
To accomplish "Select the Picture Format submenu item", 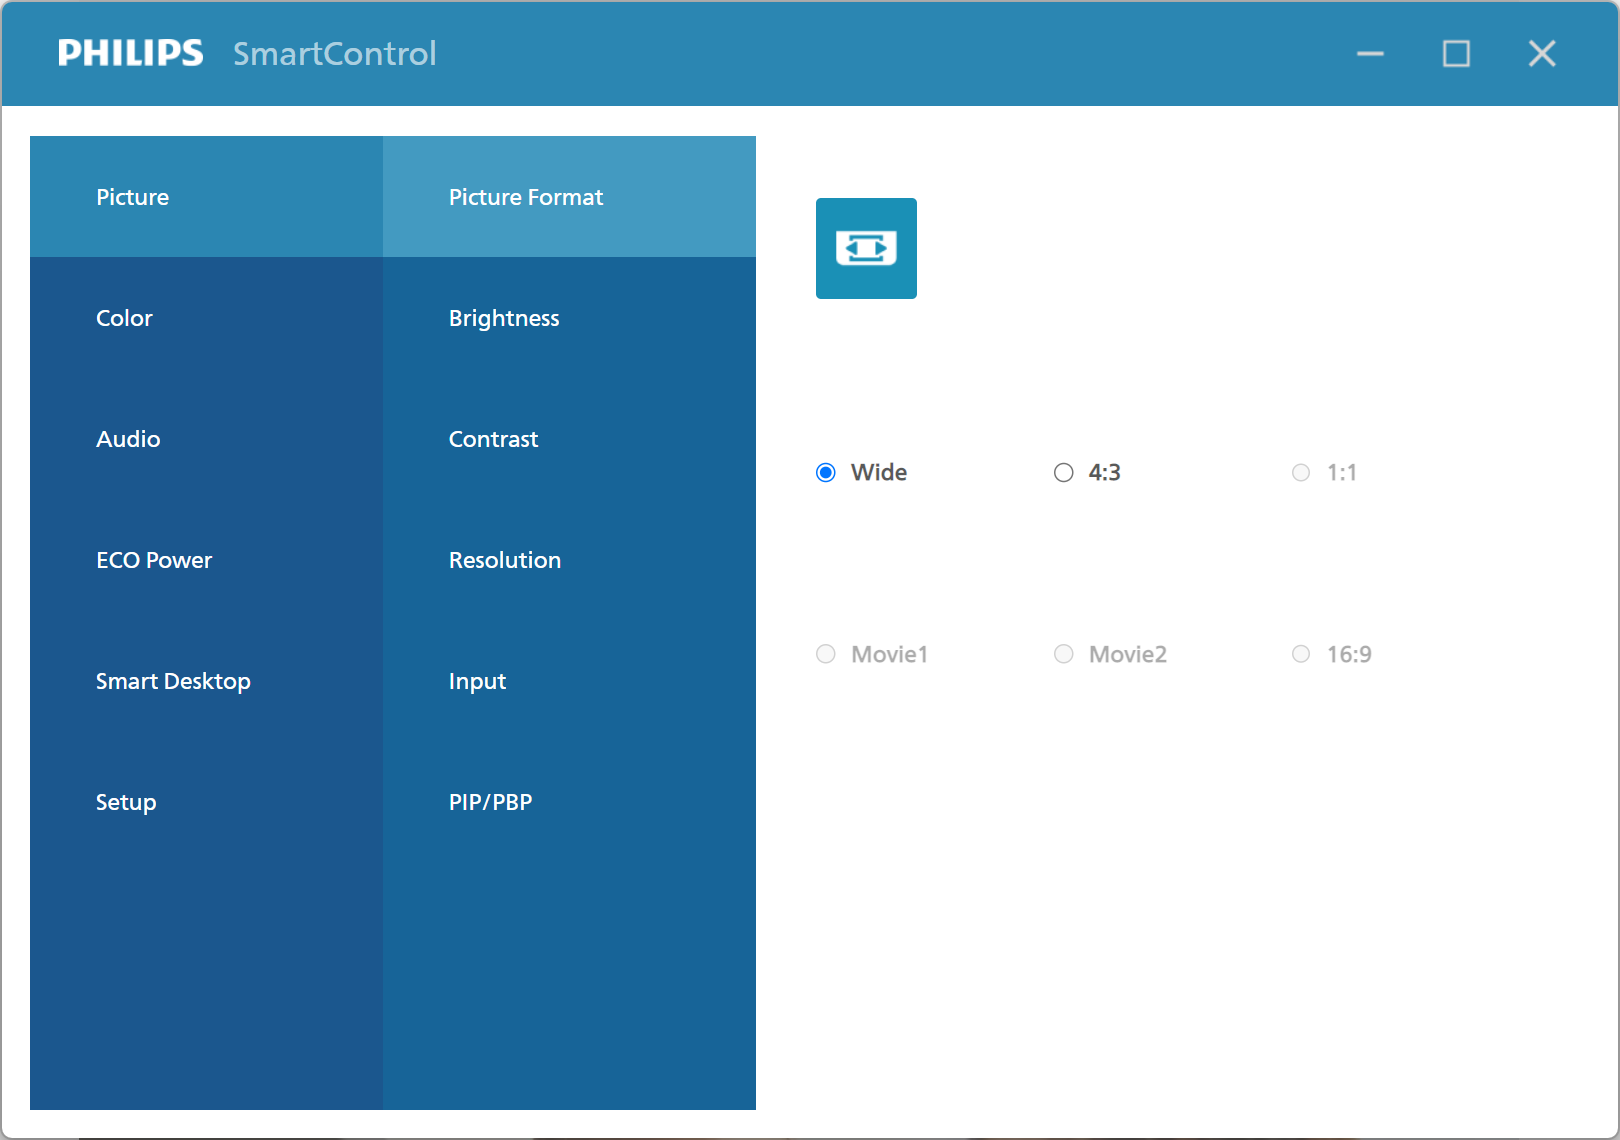I will click(569, 197).
